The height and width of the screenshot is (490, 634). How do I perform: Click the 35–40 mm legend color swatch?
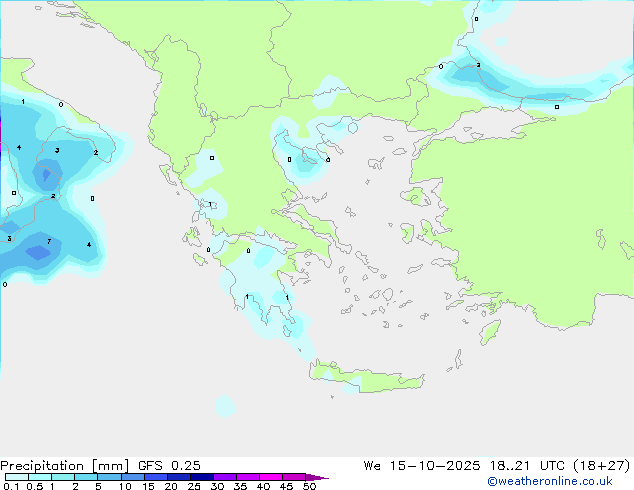click(x=247, y=477)
